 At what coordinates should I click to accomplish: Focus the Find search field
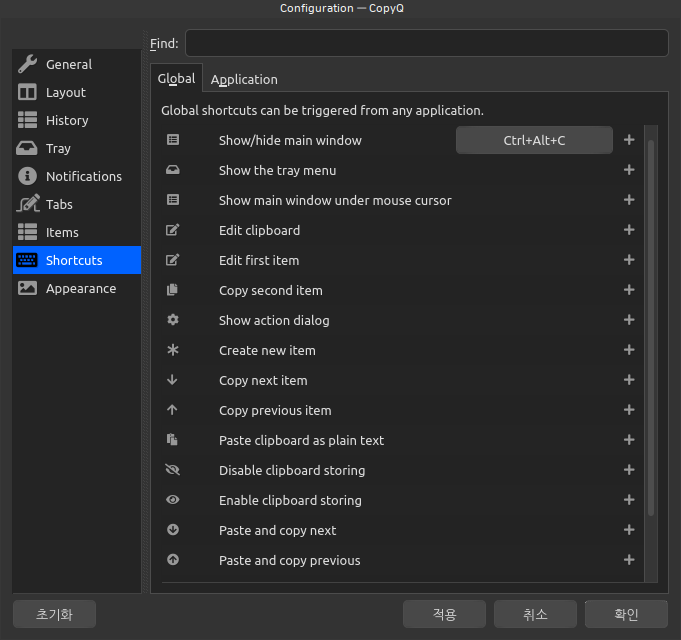pyautogui.click(x=426, y=43)
